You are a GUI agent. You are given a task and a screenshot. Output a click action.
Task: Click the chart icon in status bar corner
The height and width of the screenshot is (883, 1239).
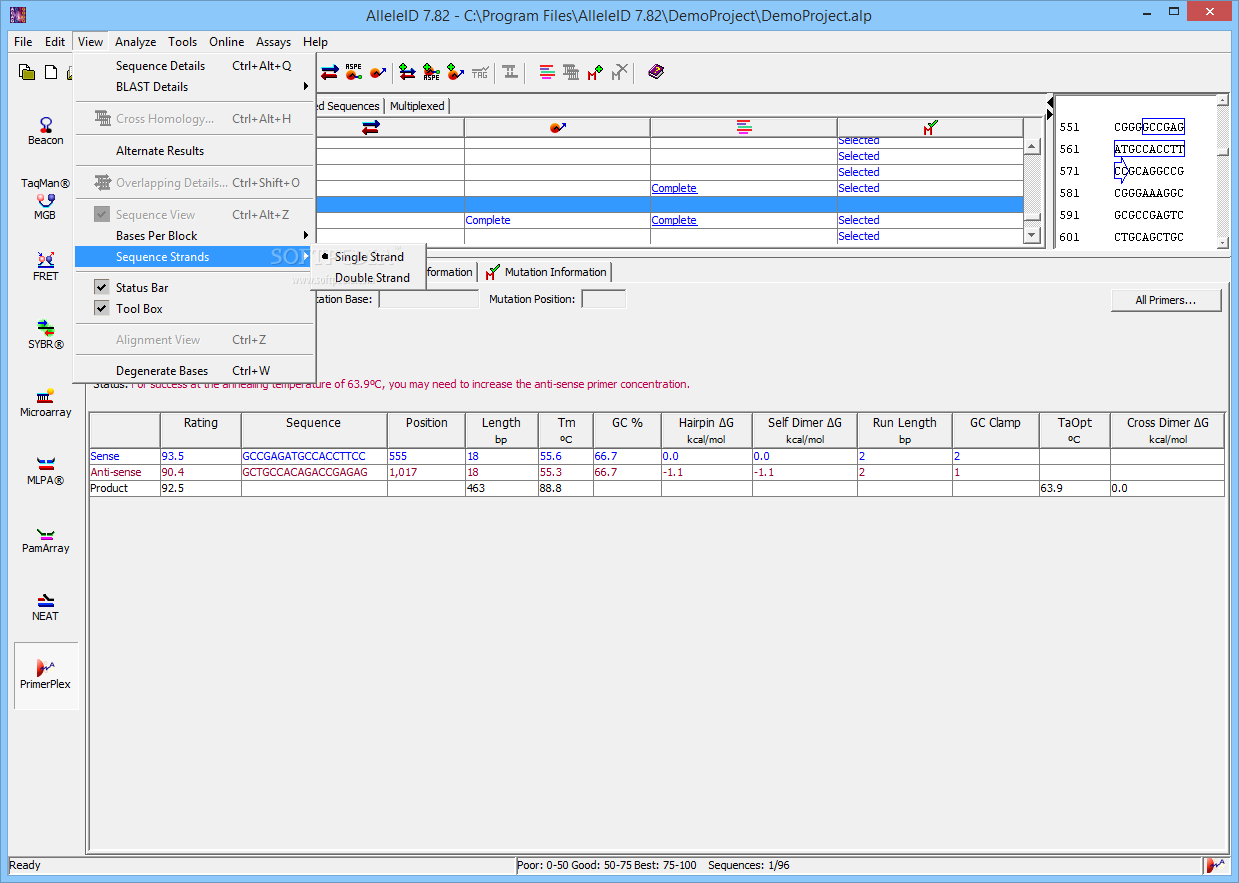pos(1216,865)
